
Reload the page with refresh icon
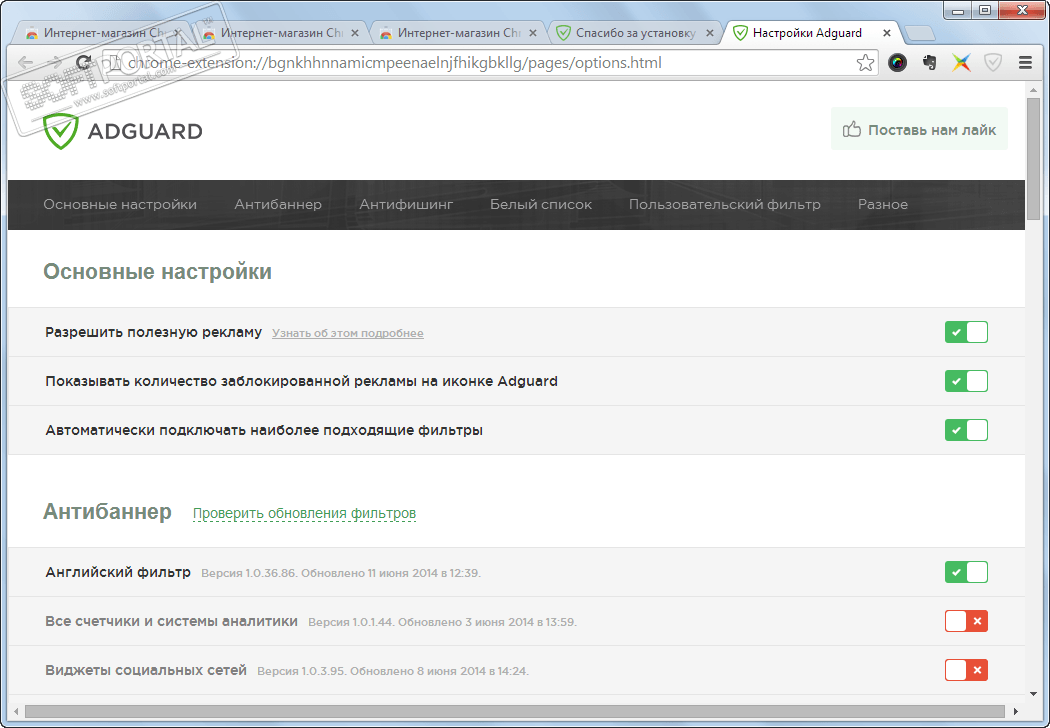click(x=84, y=63)
